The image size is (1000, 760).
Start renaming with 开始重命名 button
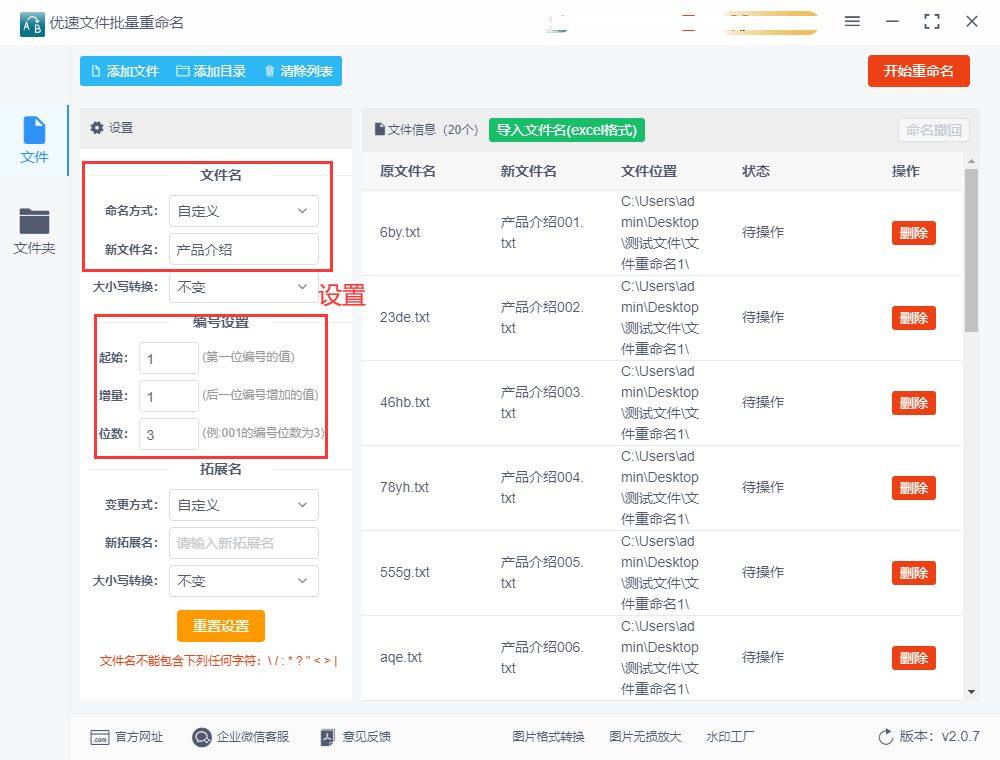(918, 71)
